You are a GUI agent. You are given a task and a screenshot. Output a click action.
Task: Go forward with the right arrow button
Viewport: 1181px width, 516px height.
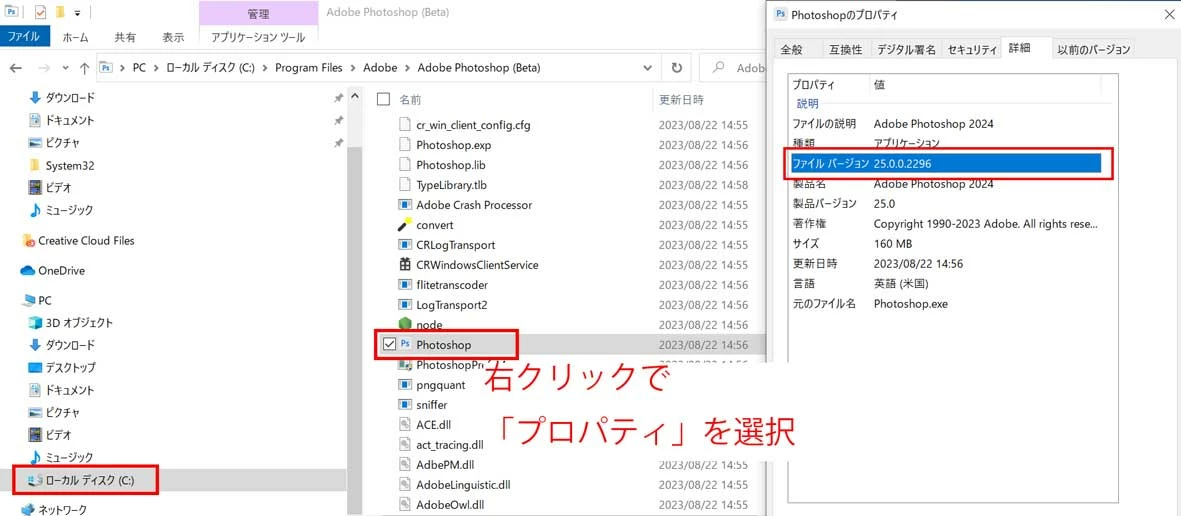[x=44, y=68]
